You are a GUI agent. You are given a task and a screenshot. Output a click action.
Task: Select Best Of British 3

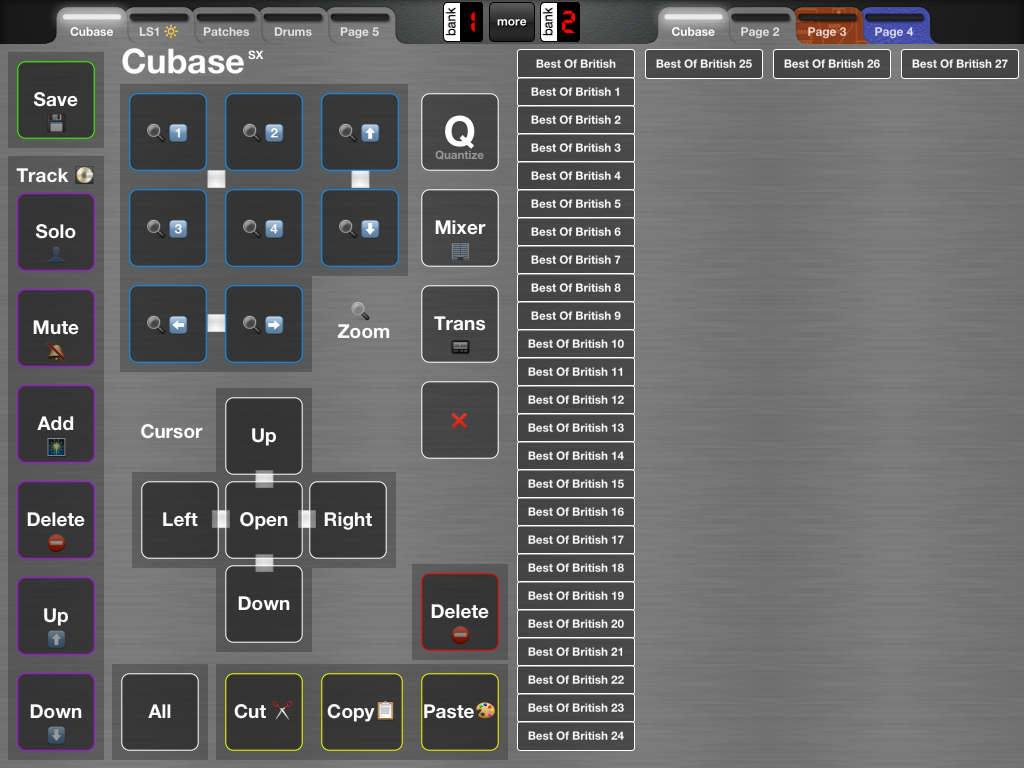[x=576, y=148]
